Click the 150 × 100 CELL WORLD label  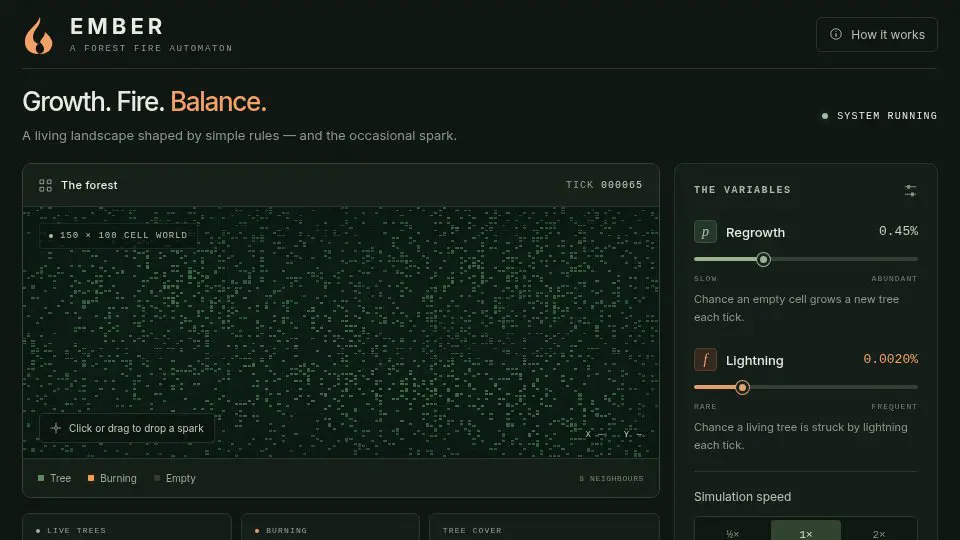tap(118, 235)
